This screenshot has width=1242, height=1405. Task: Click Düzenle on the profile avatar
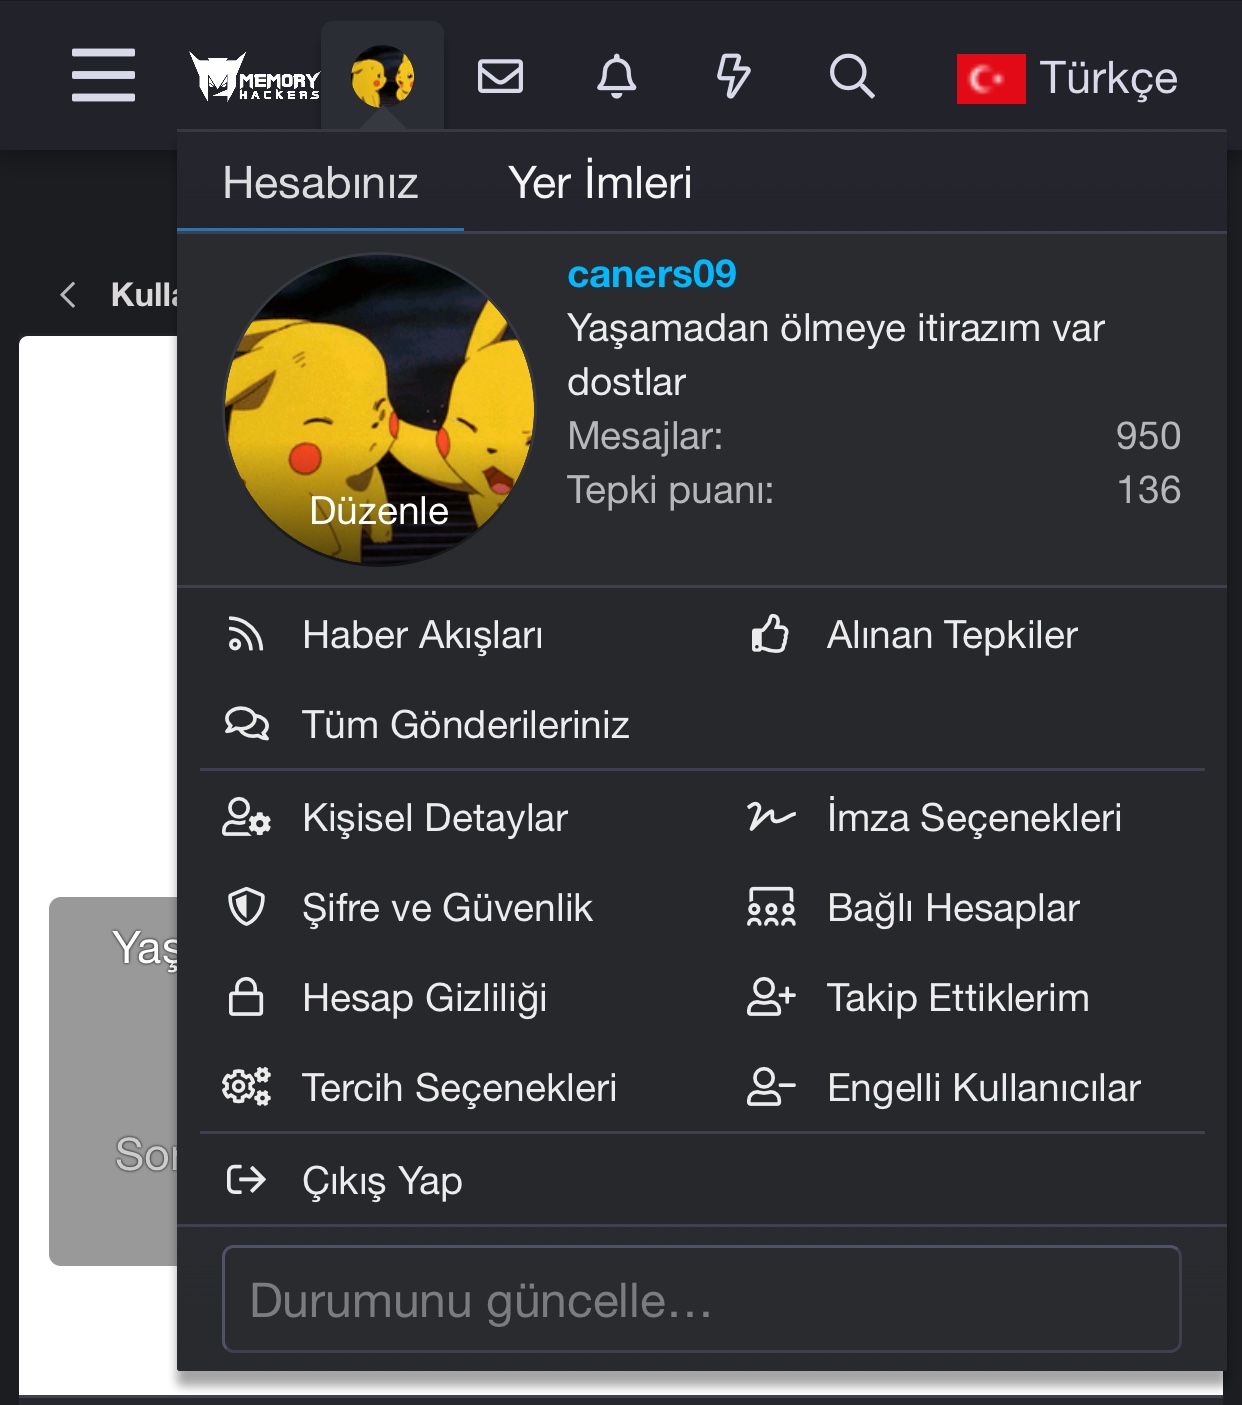coord(379,511)
